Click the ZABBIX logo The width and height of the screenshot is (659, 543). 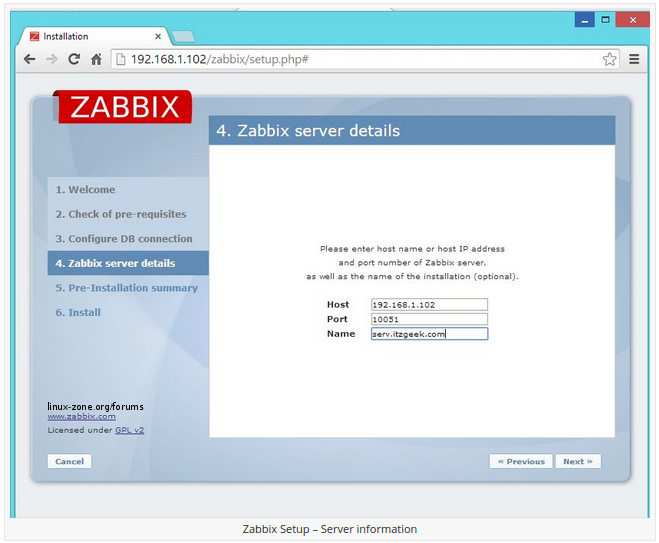(124, 107)
